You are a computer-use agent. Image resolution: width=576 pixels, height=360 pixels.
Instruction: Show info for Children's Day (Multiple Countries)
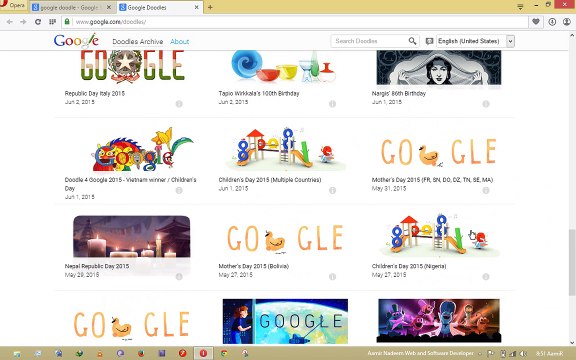(332, 190)
